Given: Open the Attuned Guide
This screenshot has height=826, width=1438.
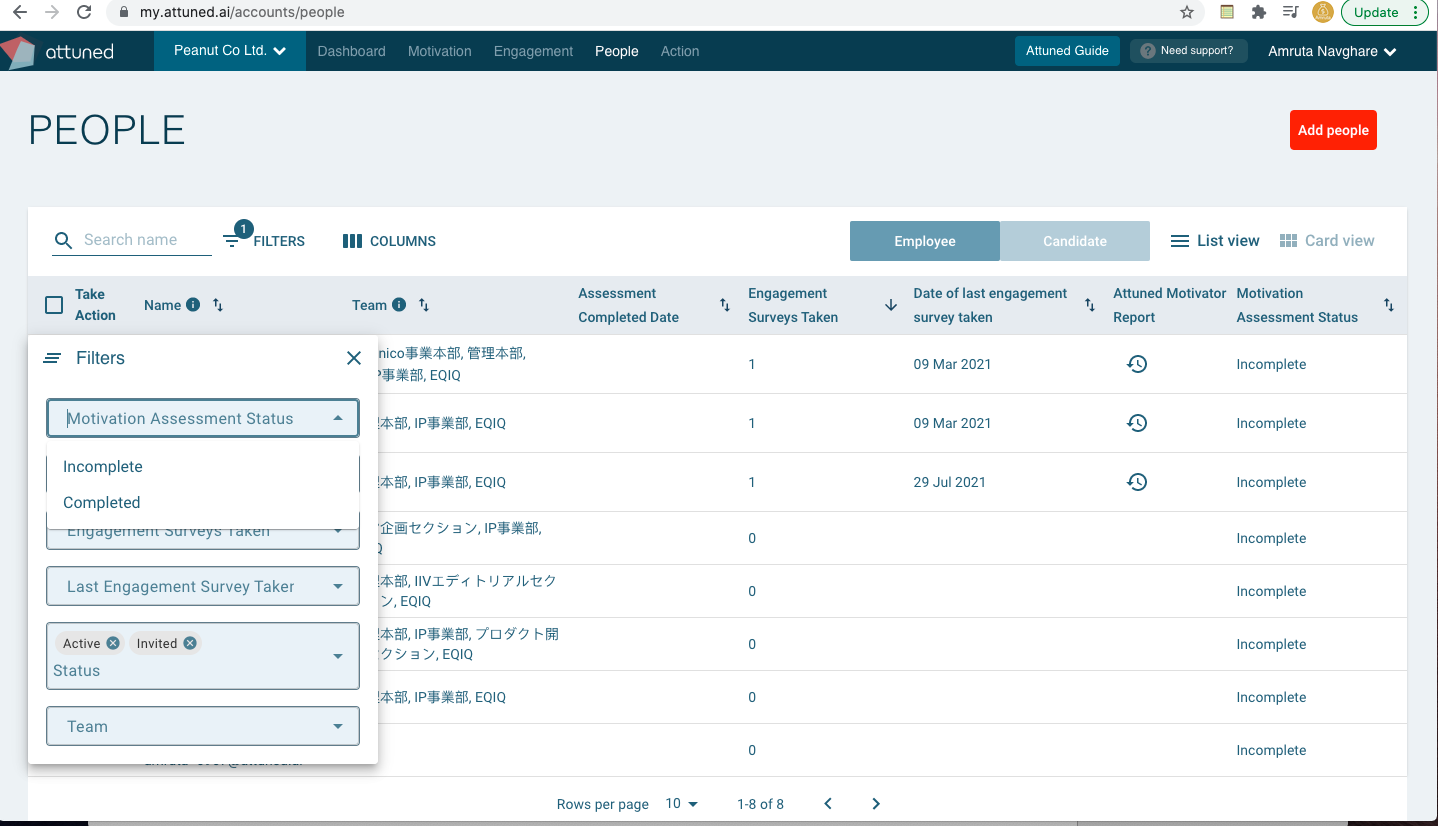Looking at the screenshot, I should tap(1067, 50).
